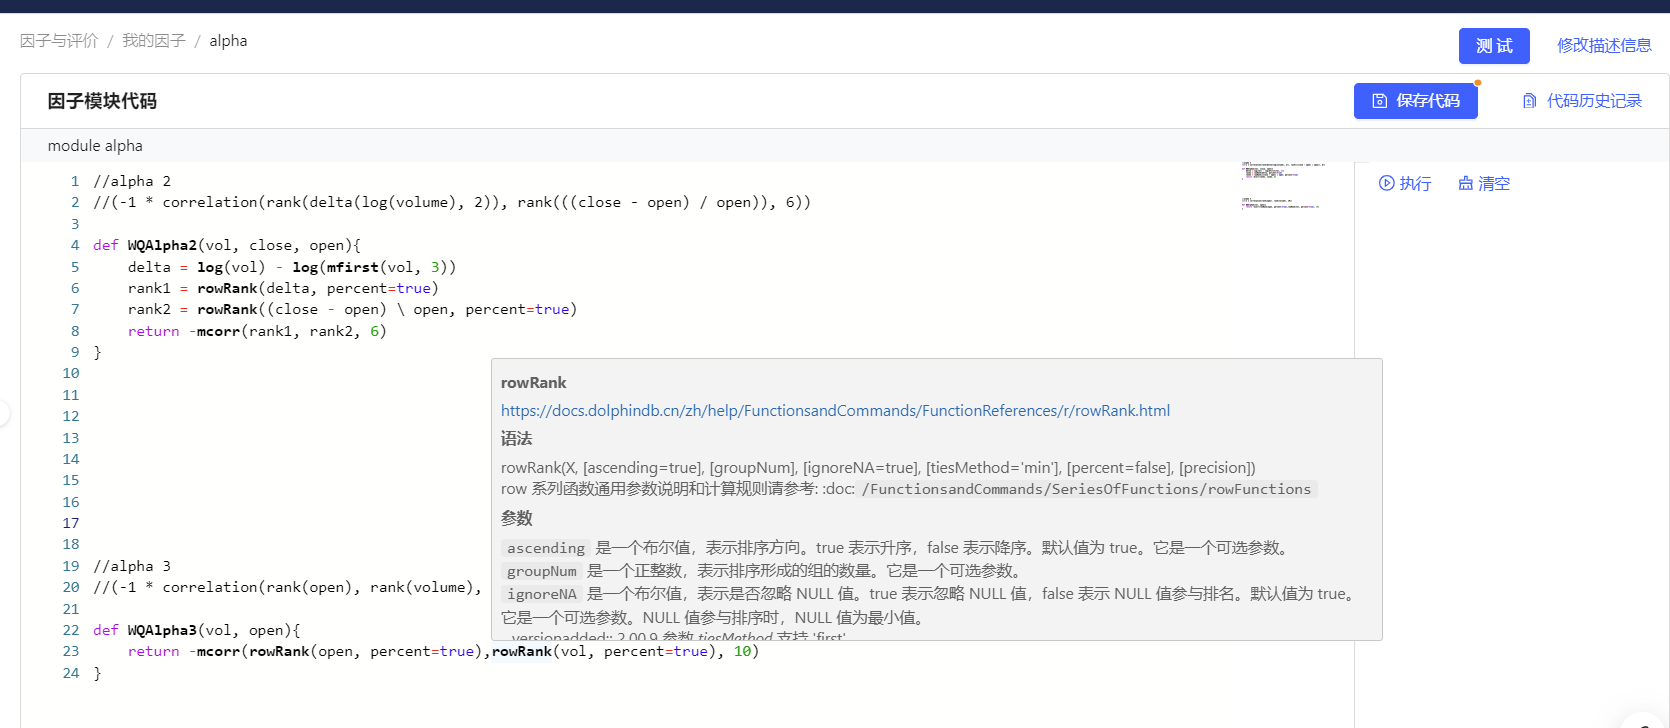Click line number 1 in the editor gutter
Viewport: 1670px width, 728px height.
click(x=75, y=181)
